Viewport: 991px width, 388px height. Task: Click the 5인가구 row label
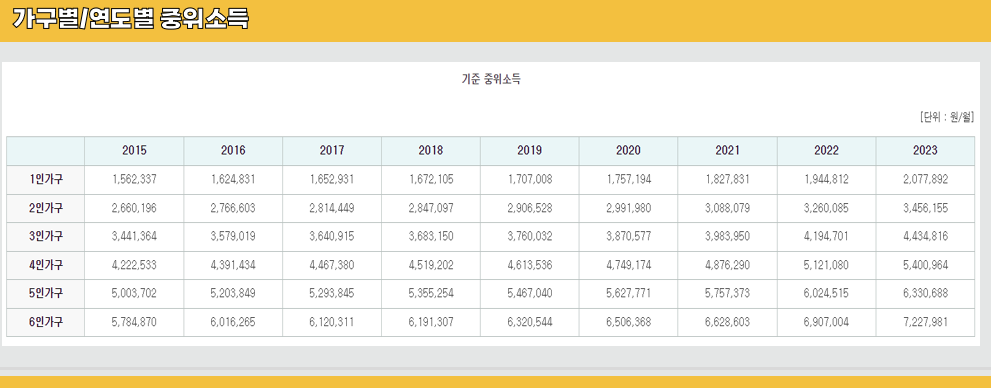click(x=46, y=293)
